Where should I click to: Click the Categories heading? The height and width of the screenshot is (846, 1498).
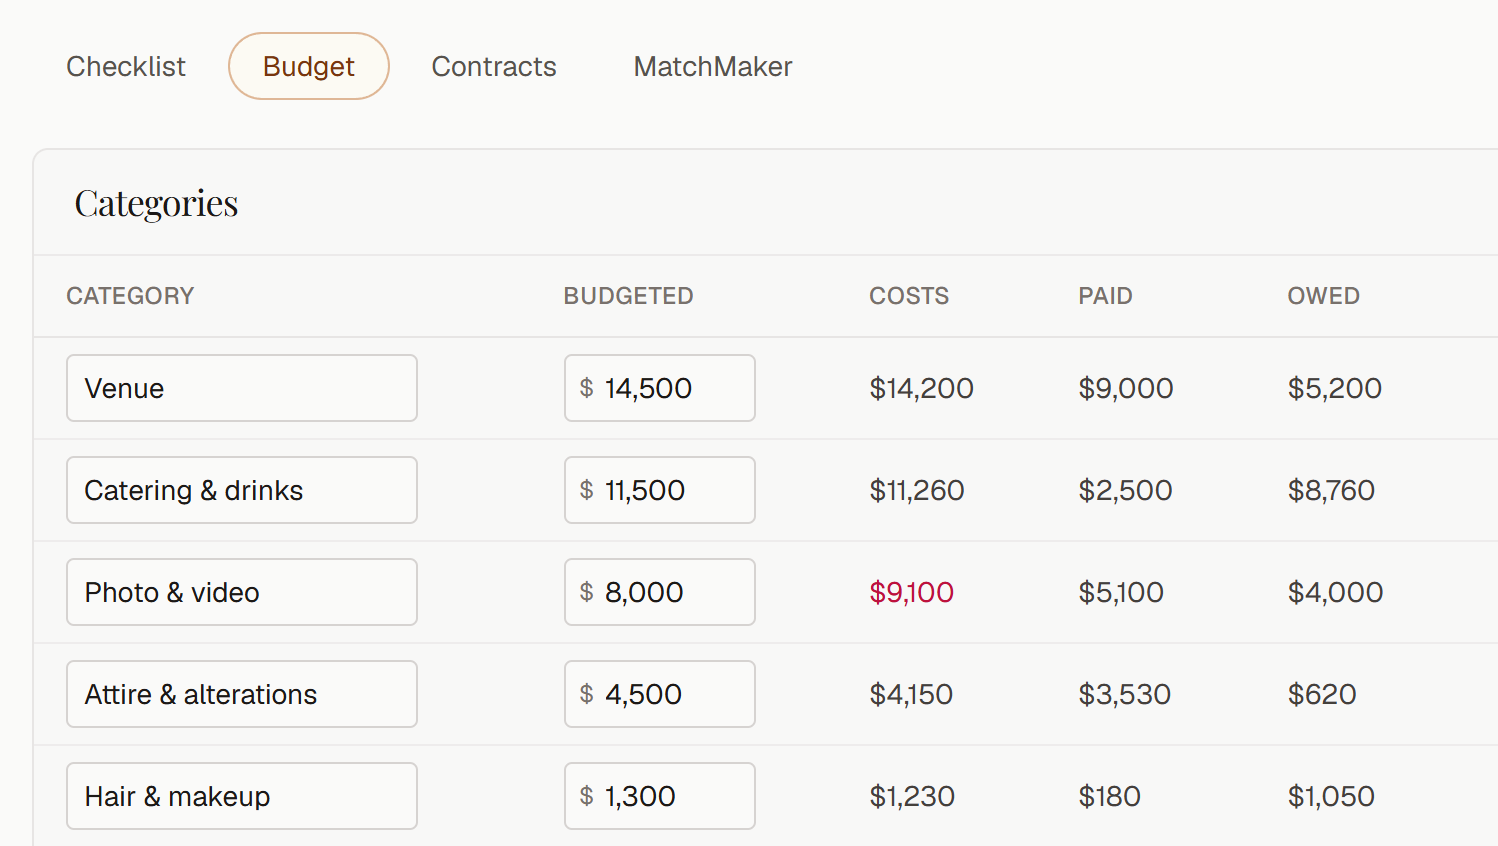pyautogui.click(x=156, y=204)
